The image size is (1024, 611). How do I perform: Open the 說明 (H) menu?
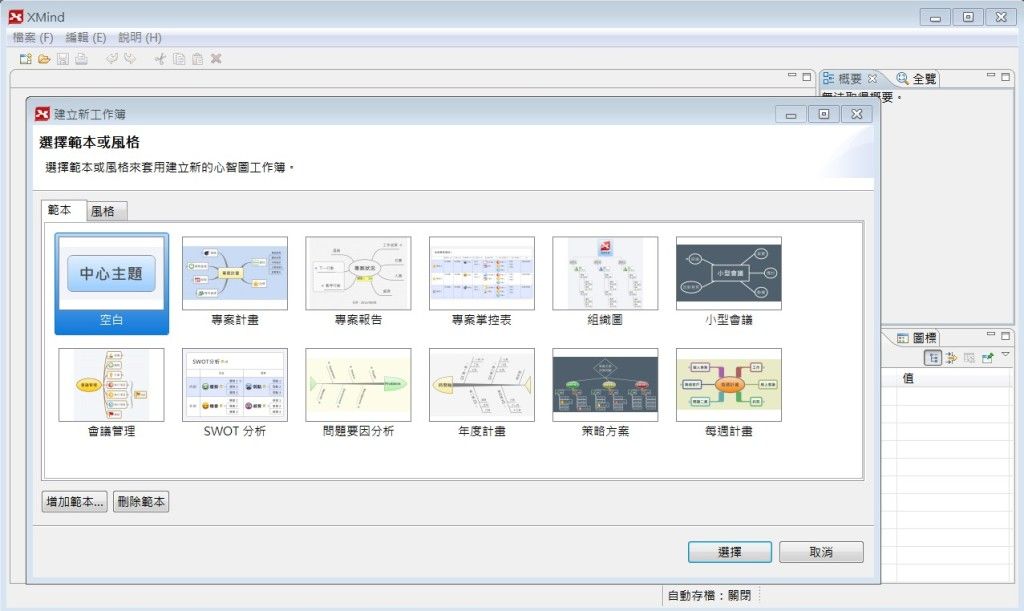140,37
